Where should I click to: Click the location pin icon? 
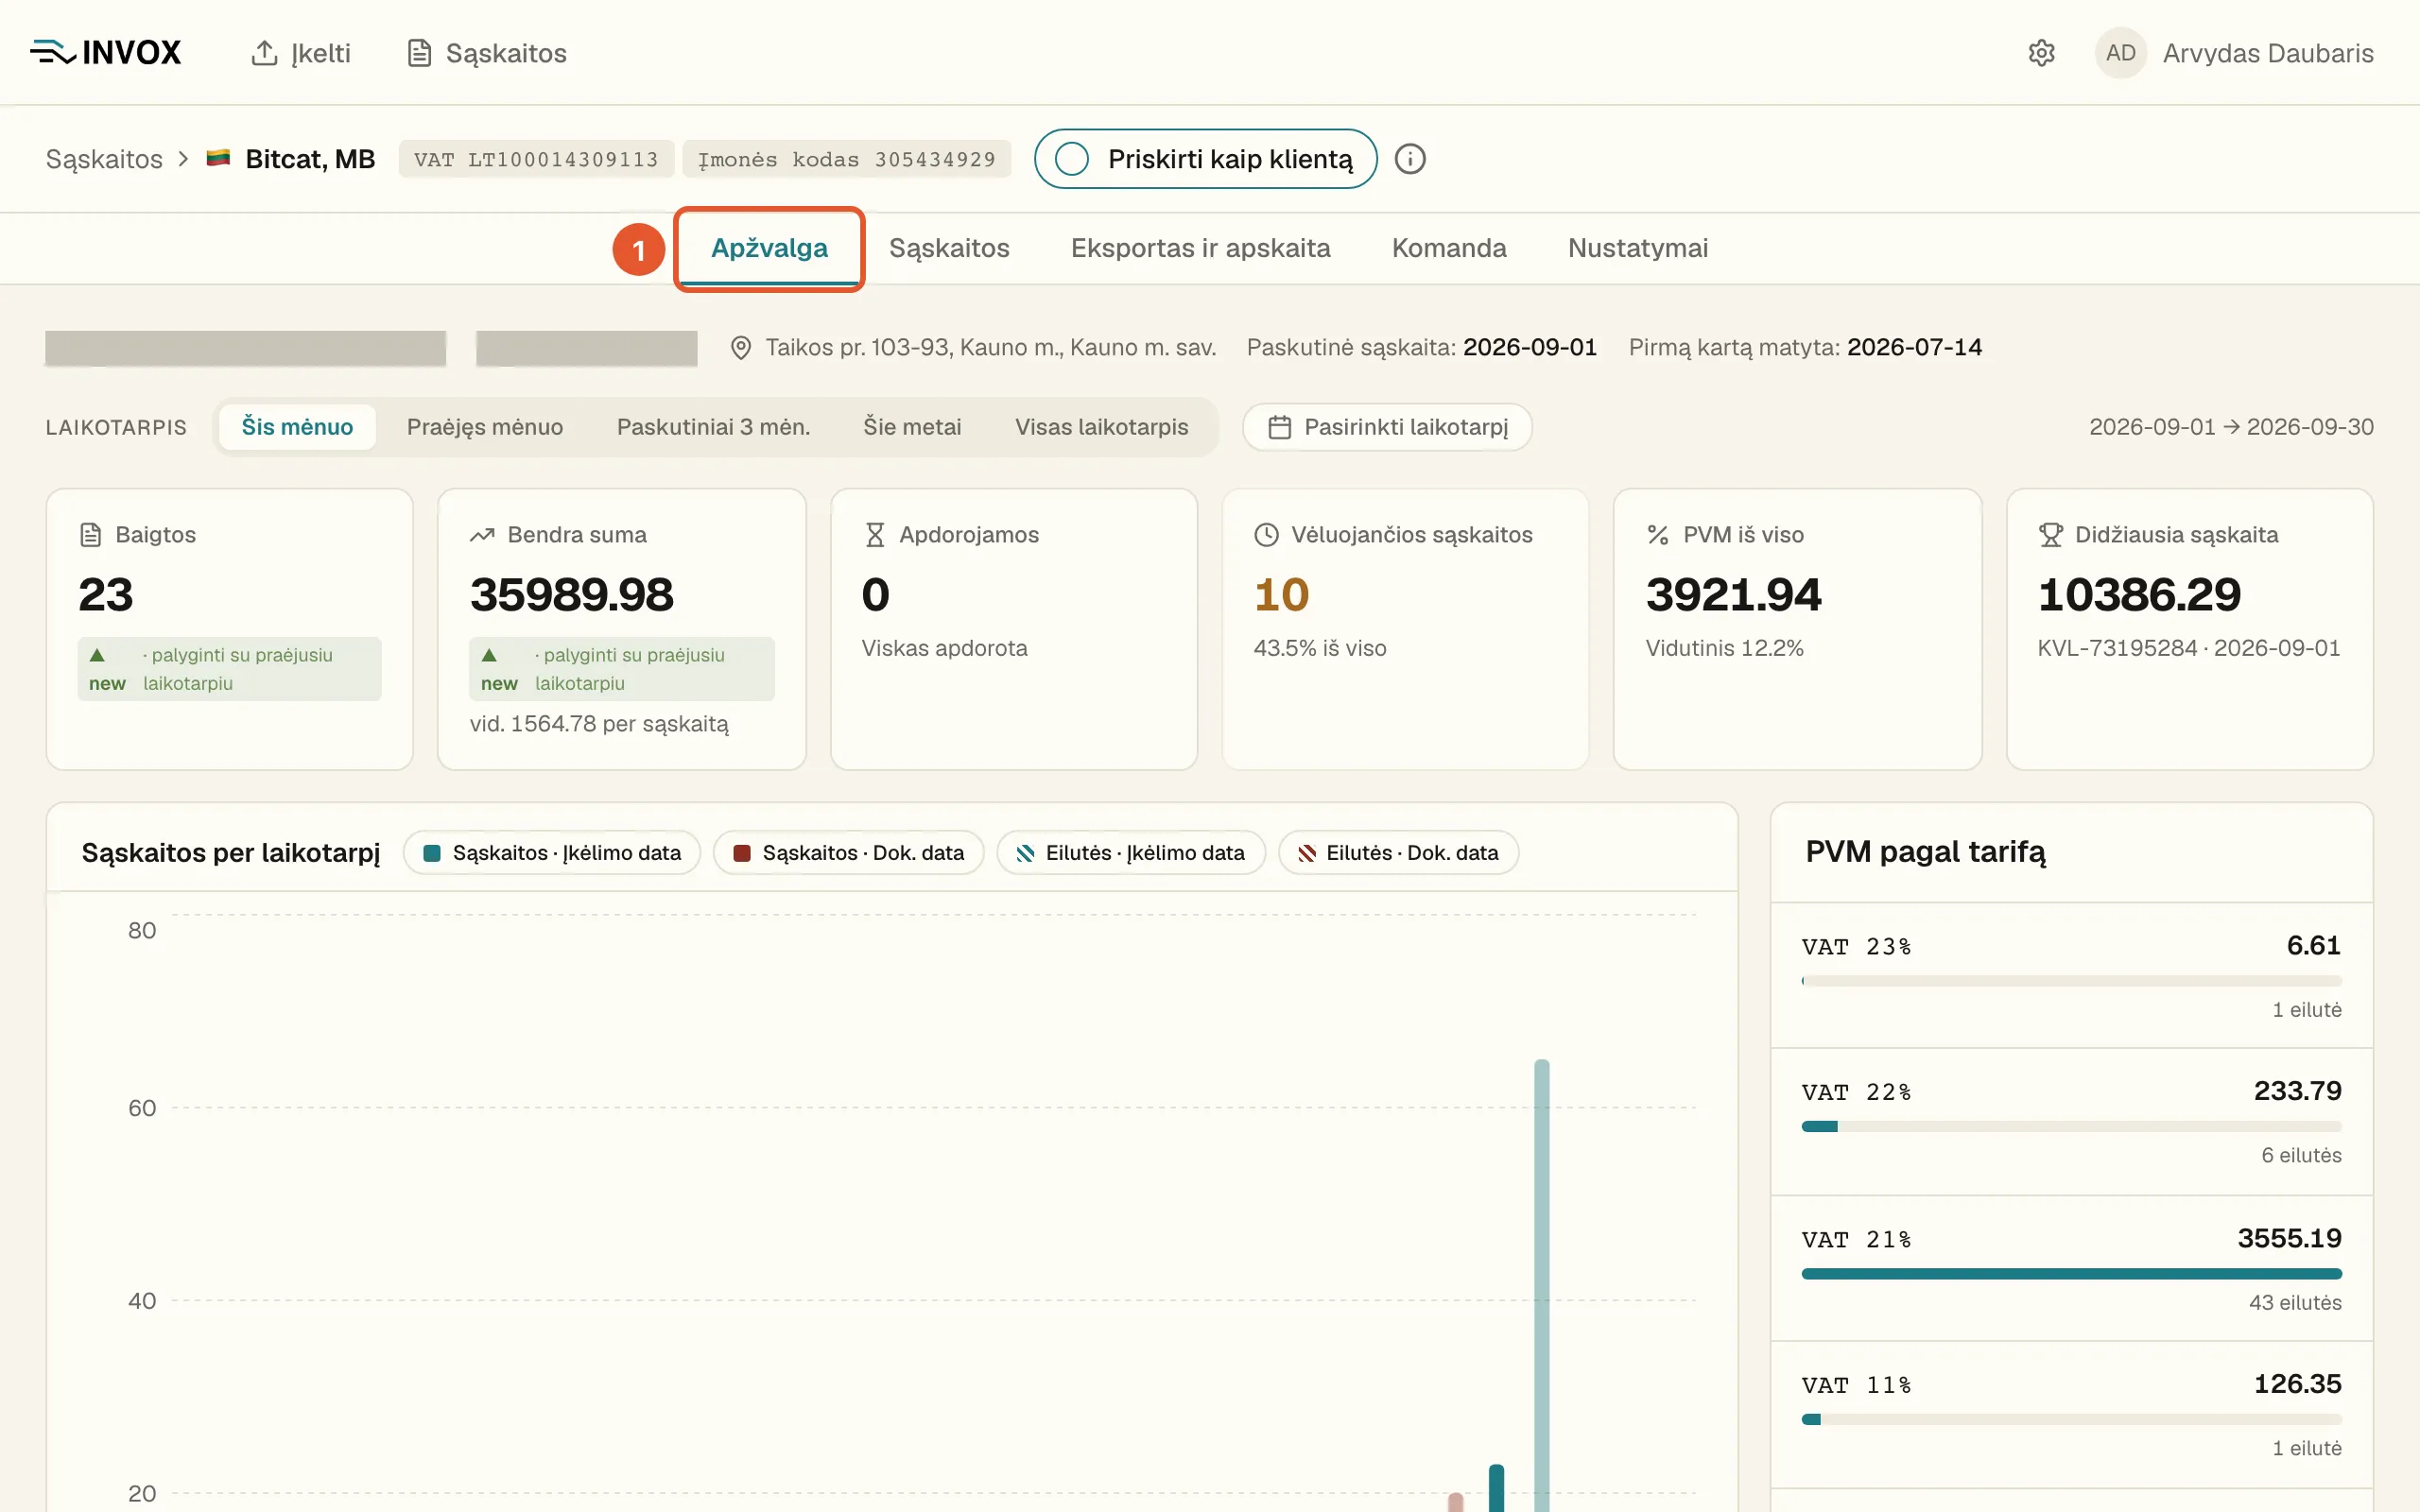coord(740,348)
